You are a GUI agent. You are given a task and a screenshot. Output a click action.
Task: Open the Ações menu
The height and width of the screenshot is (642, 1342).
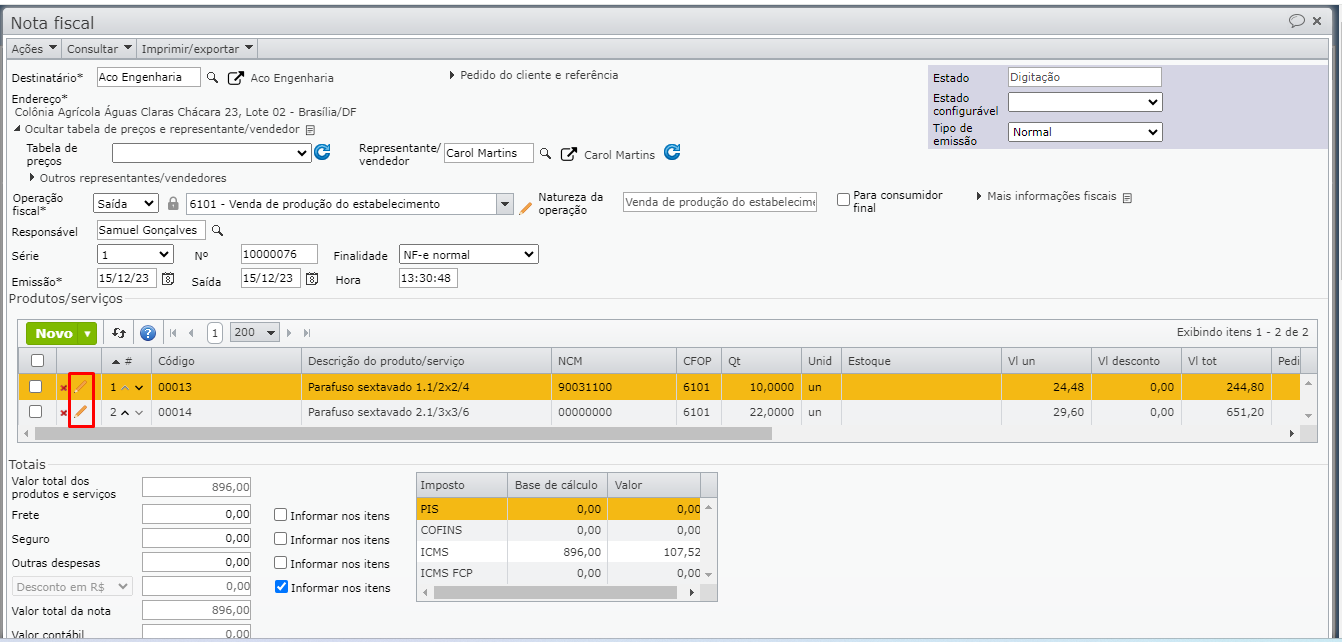[34, 48]
